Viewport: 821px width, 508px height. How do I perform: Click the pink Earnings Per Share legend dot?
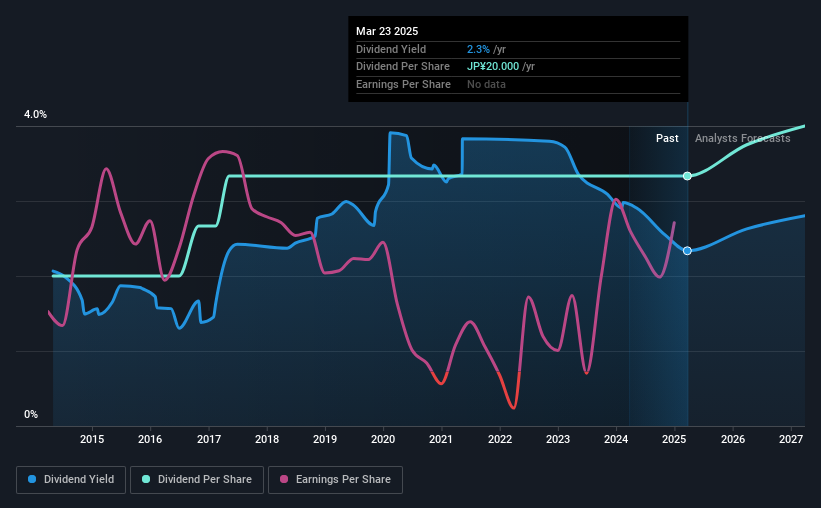pos(284,479)
